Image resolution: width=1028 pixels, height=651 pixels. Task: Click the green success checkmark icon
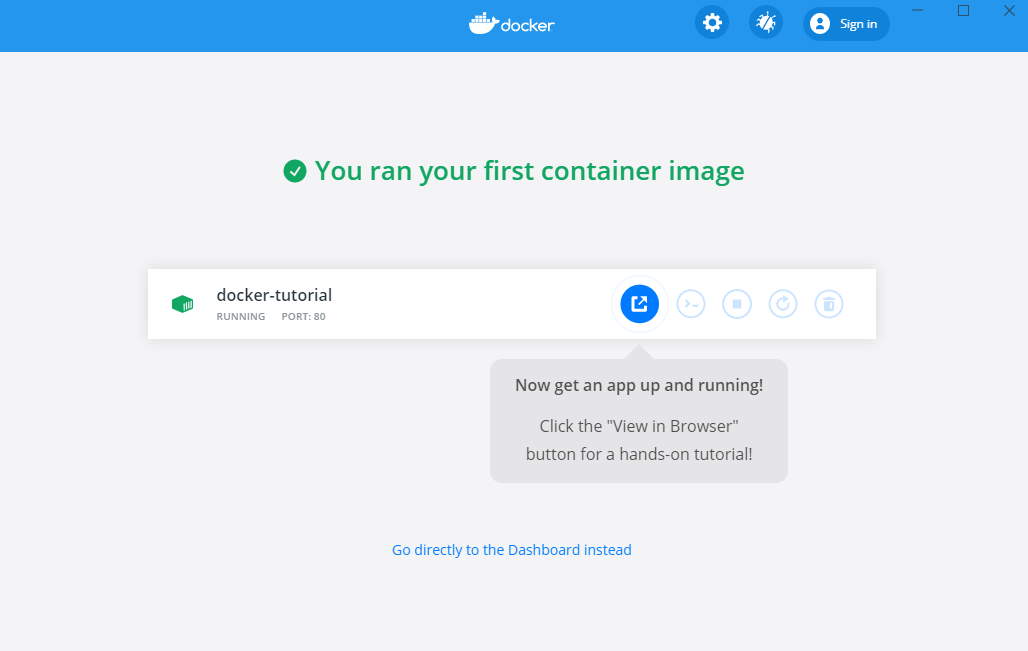pos(295,171)
